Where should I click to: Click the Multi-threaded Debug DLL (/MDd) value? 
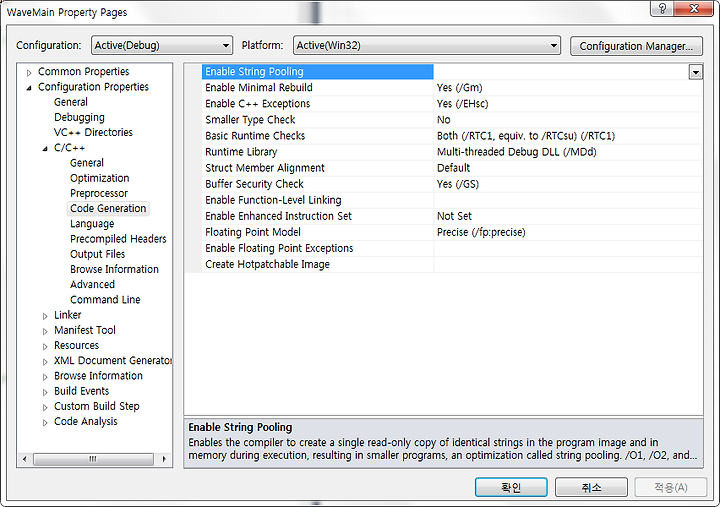pos(568,152)
